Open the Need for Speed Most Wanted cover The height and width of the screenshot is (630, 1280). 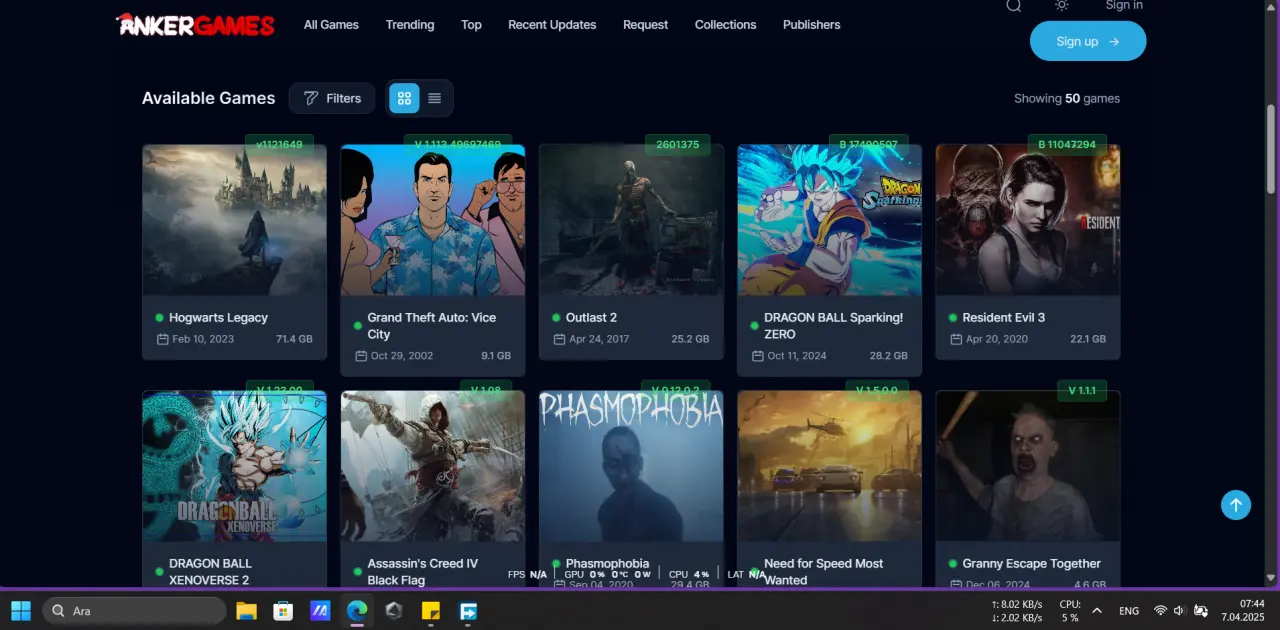829,466
